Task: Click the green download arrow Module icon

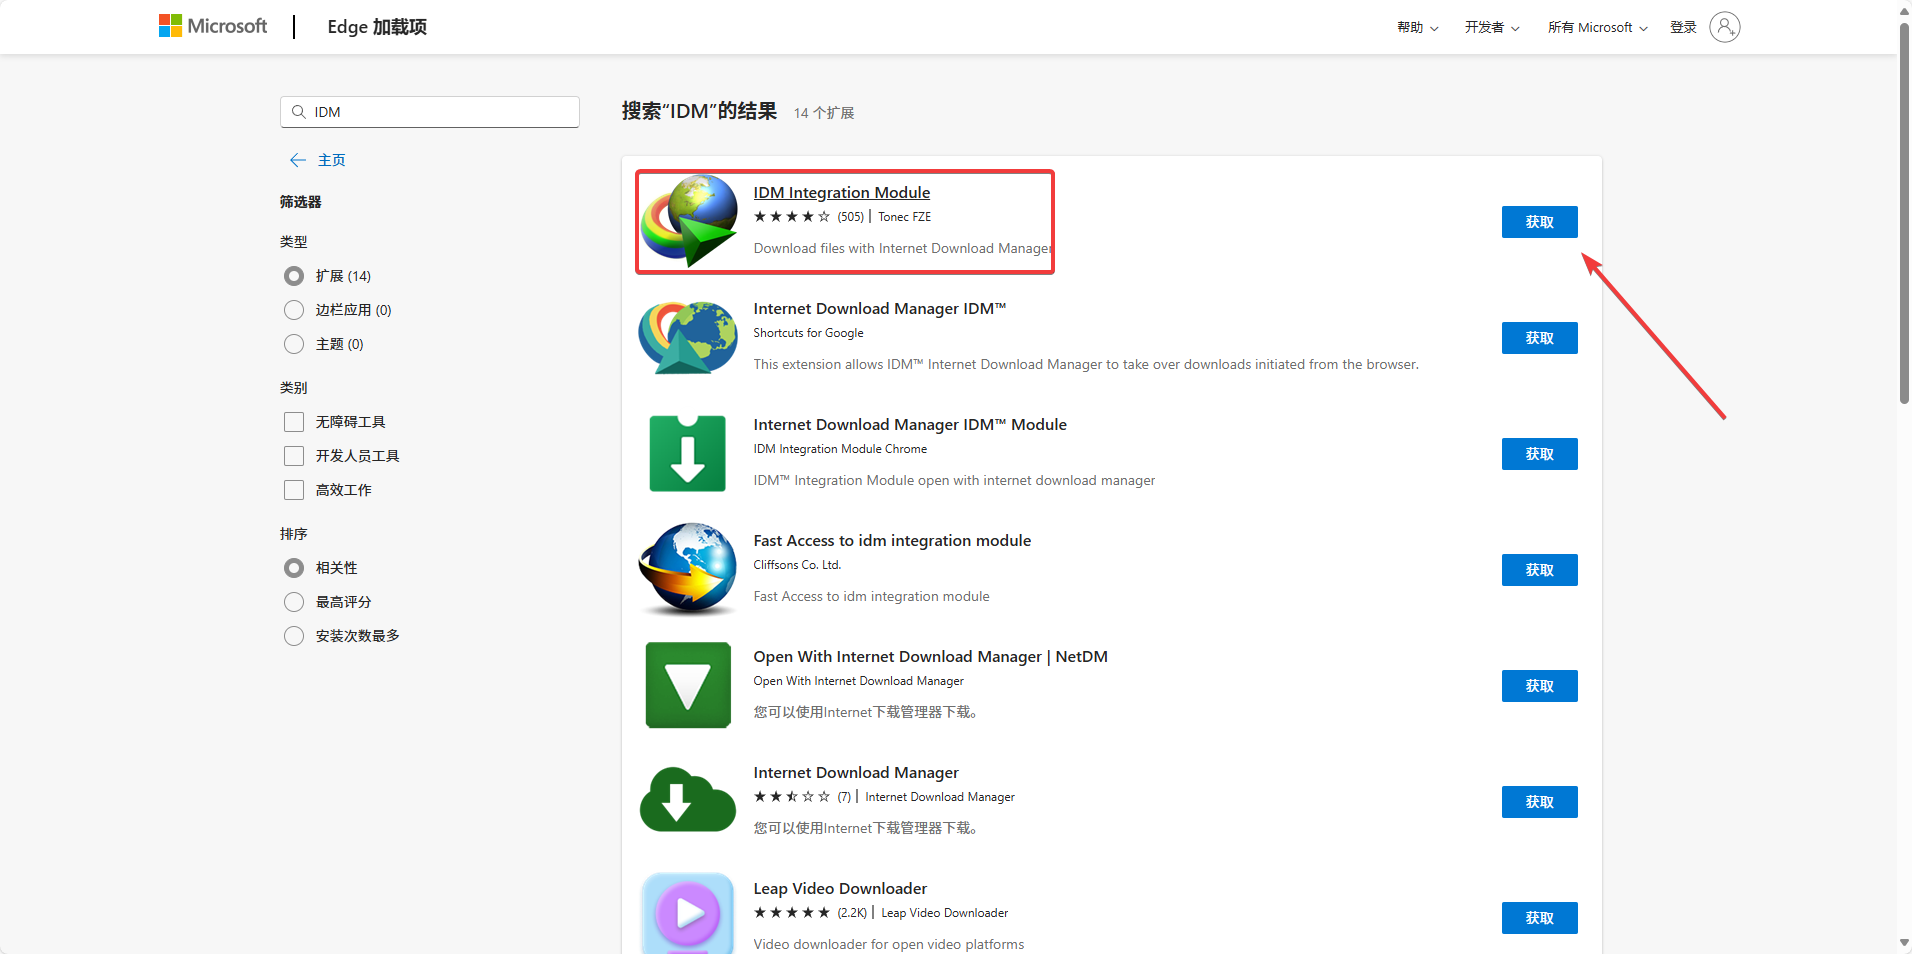Action: click(x=688, y=454)
